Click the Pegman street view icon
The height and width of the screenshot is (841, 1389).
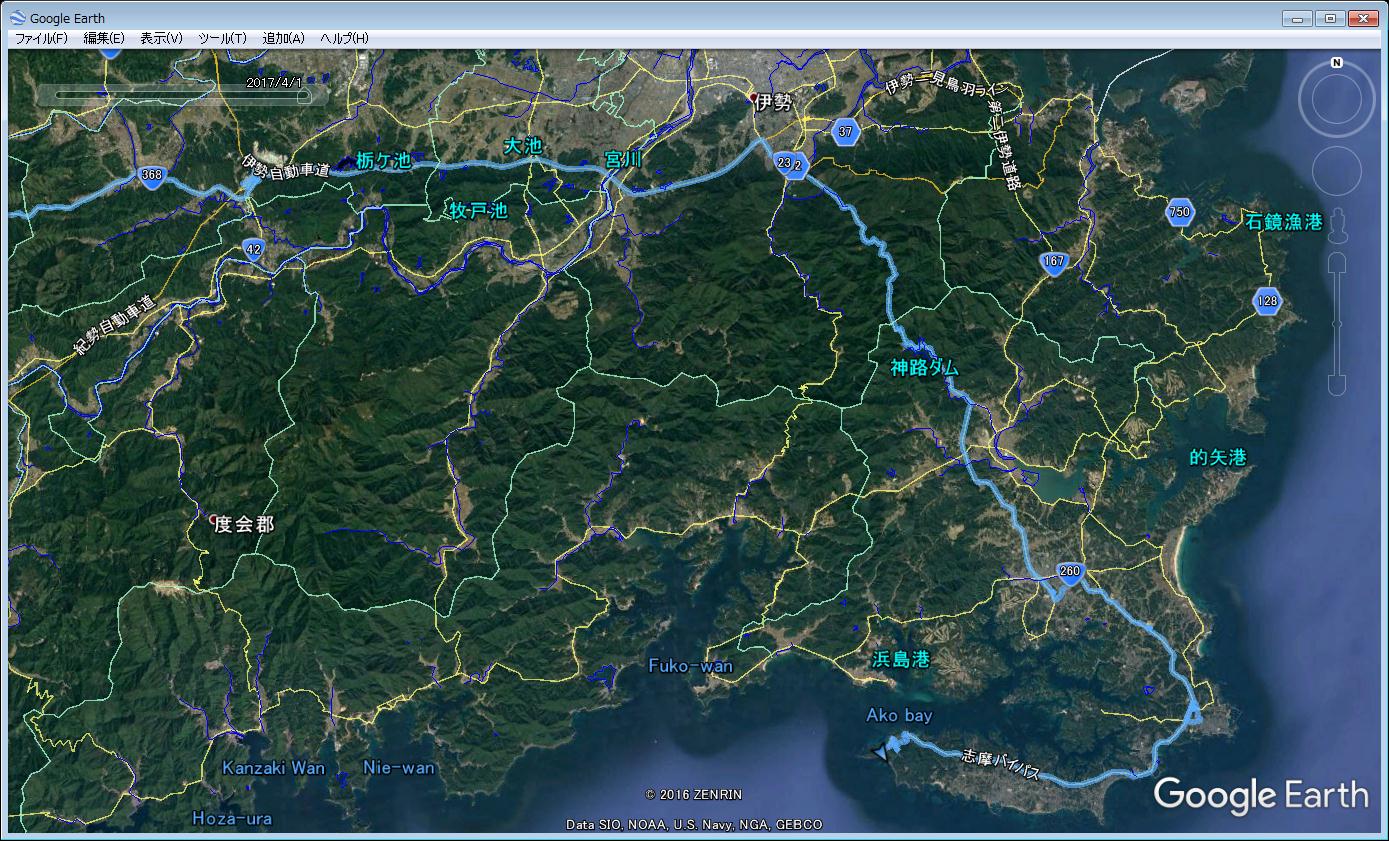1336,227
